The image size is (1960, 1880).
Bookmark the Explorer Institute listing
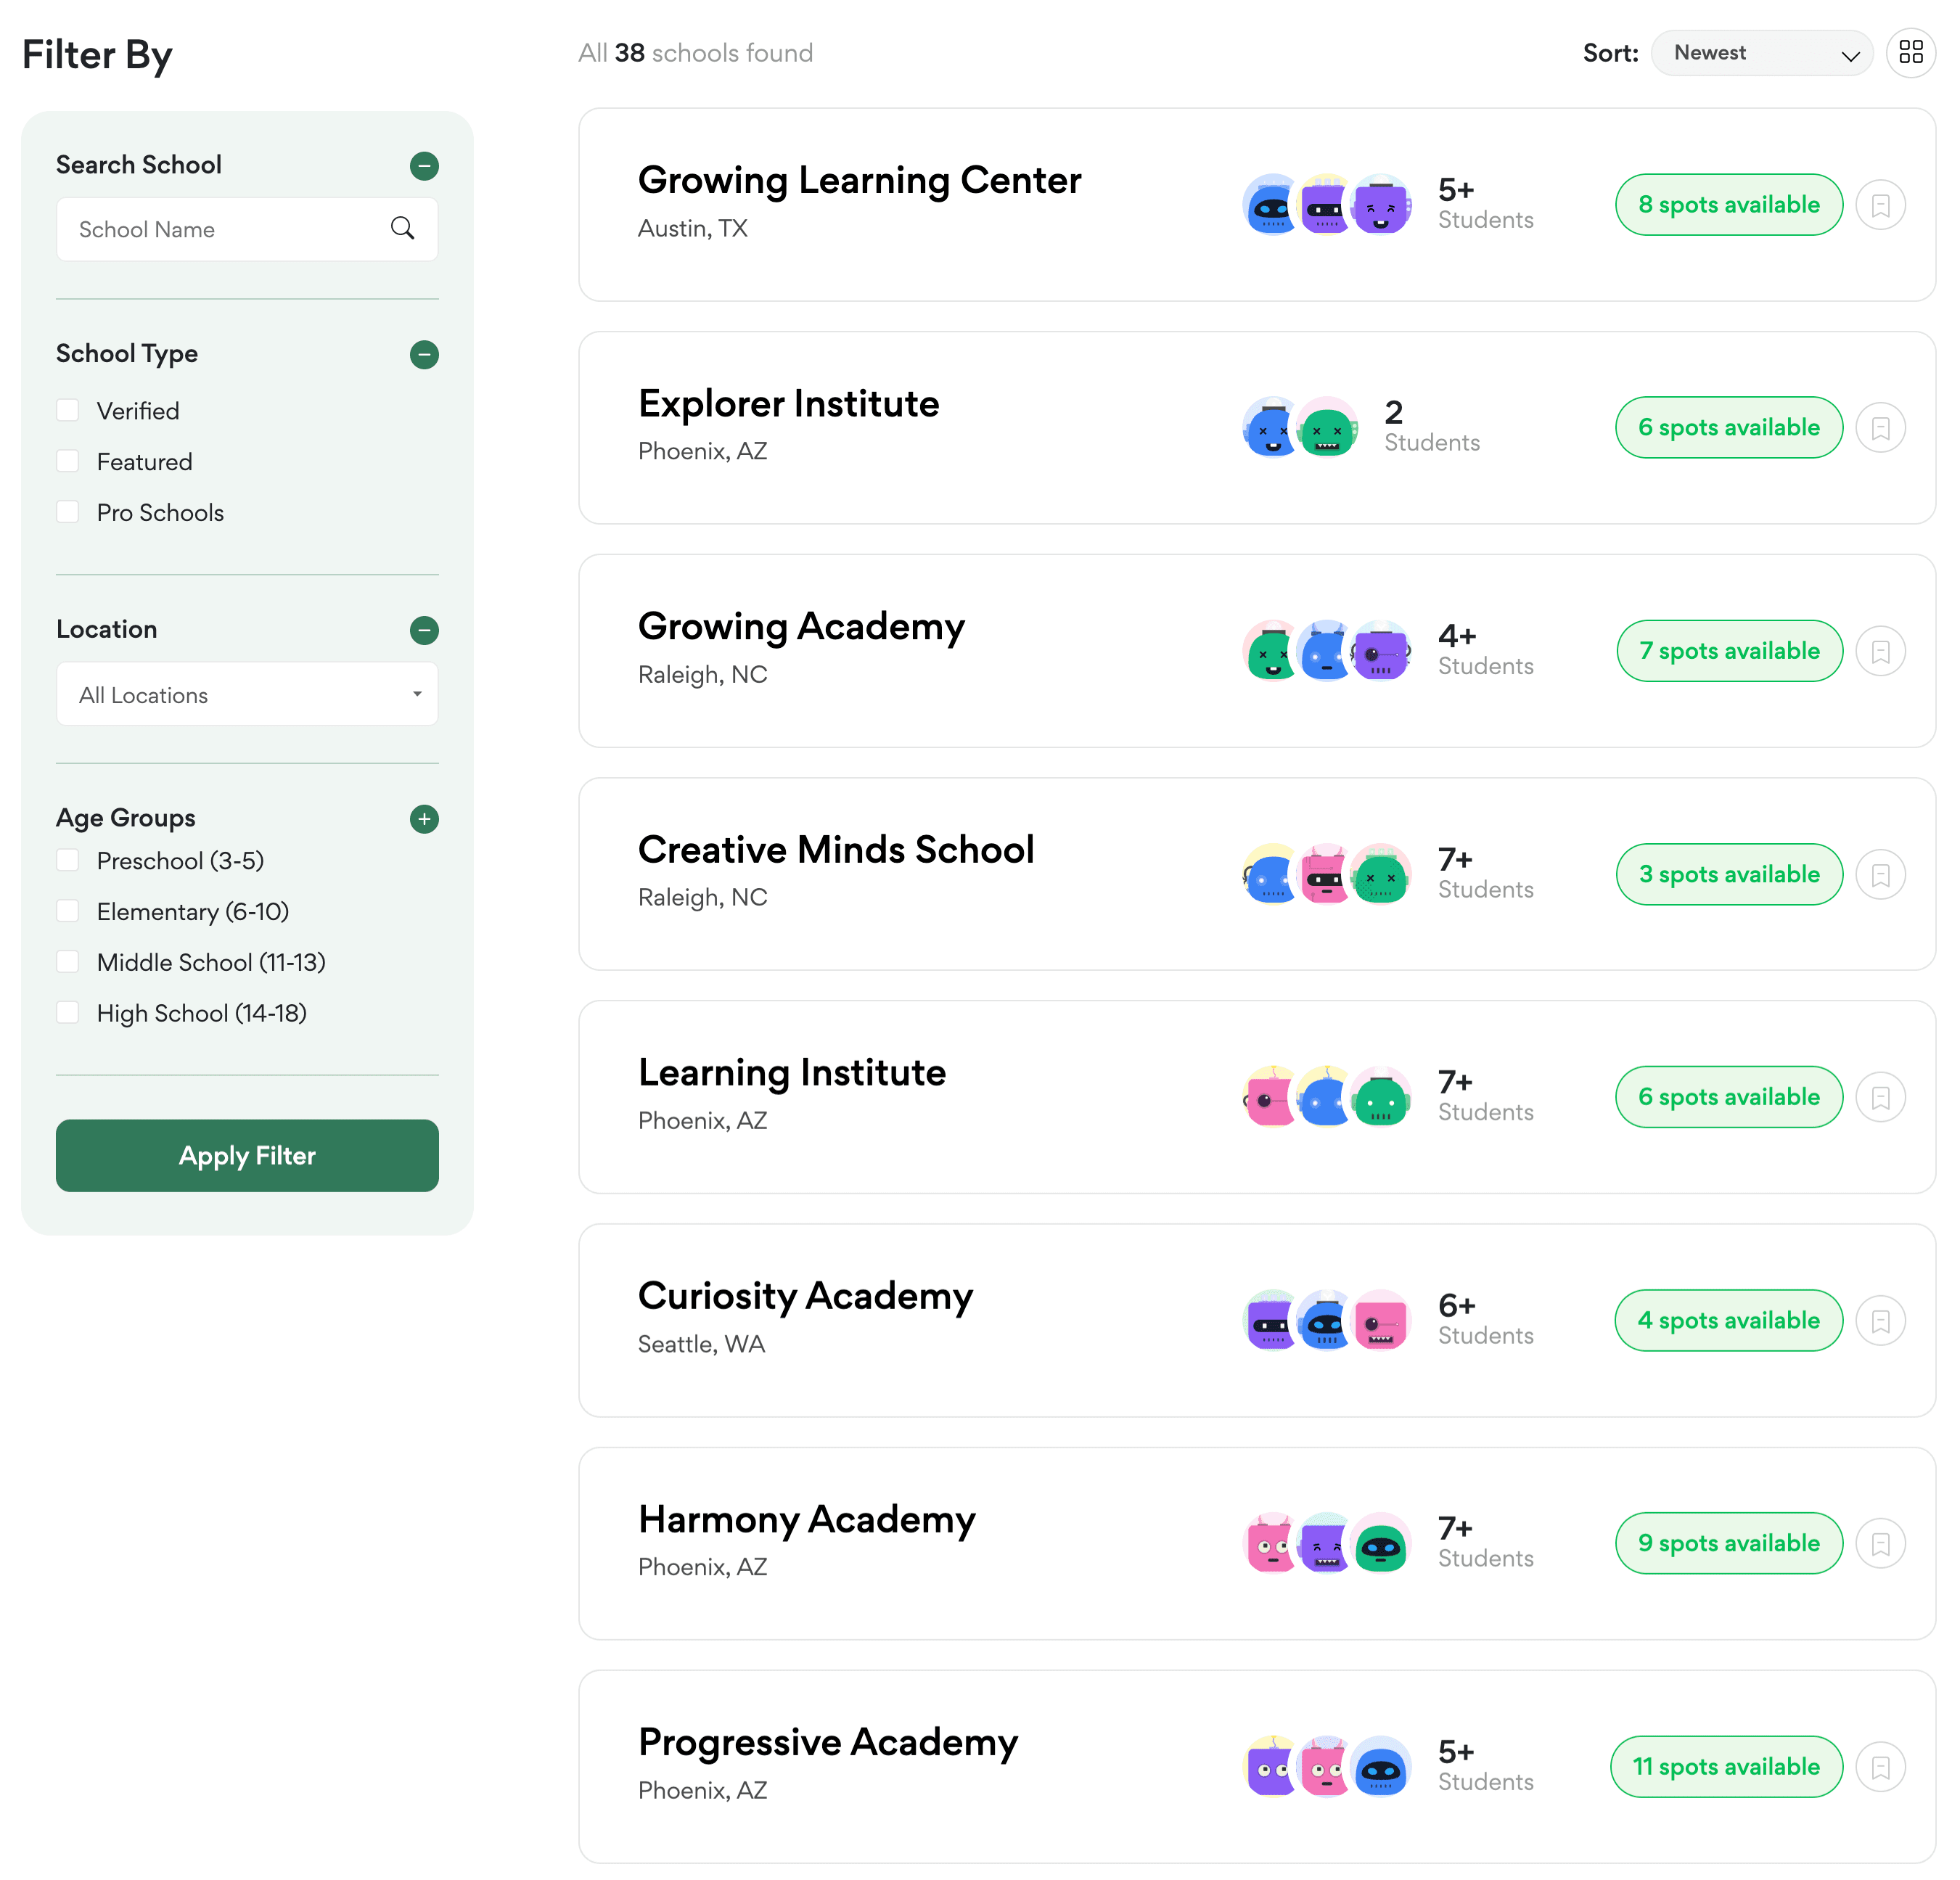coord(1880,428)
